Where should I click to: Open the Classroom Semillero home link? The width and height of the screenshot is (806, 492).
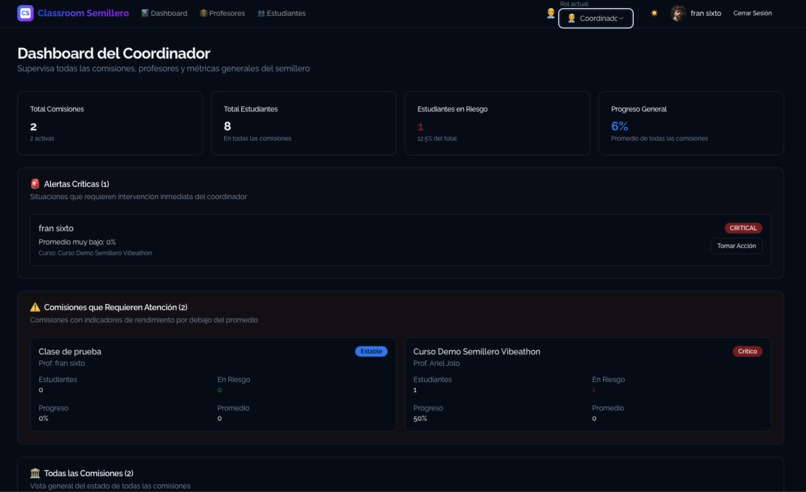point(83,13)
